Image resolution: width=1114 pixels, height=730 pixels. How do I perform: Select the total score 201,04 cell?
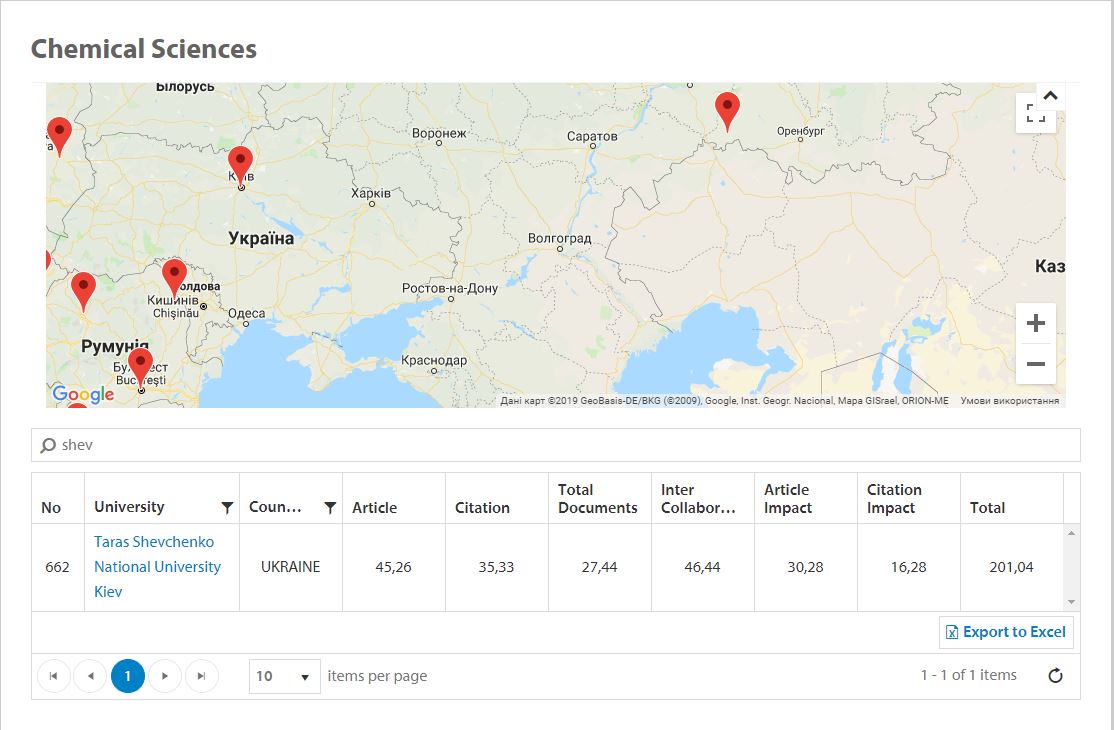point(1012,567)
